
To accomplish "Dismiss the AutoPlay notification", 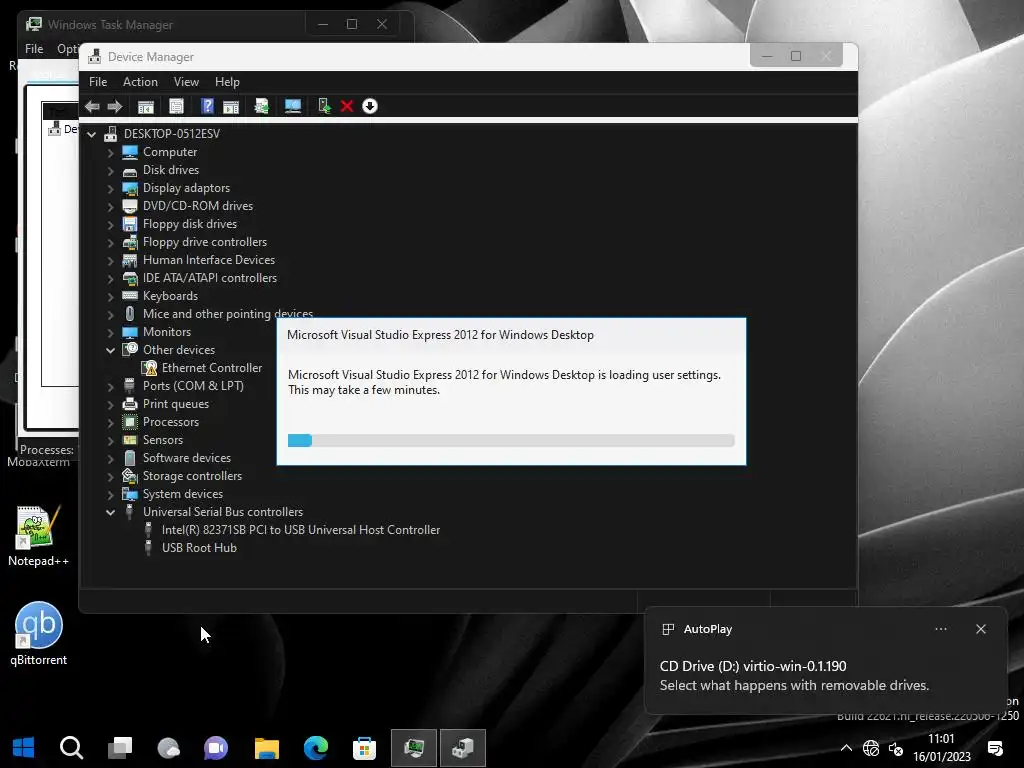I will [980, 629].
